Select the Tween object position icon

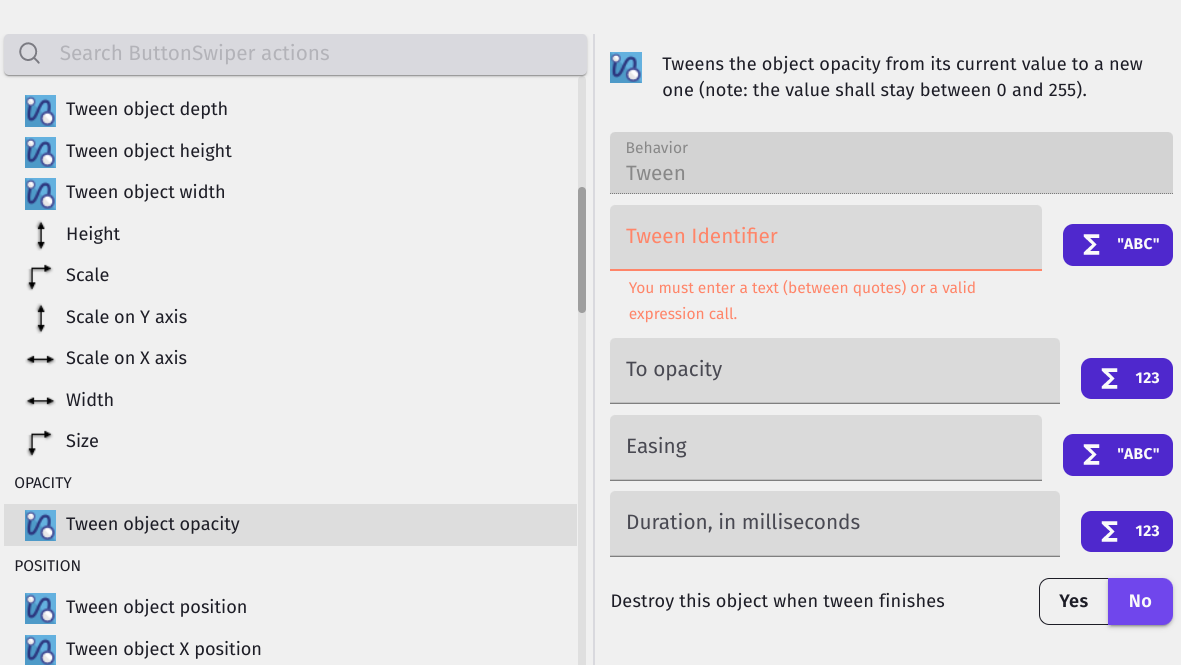(40, 607)
